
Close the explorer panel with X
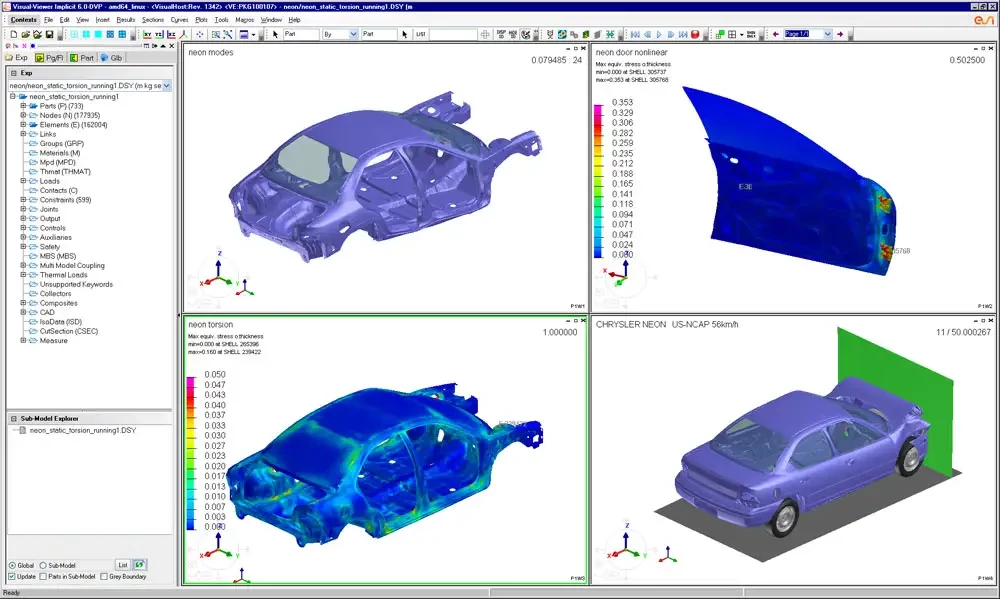(172, 46)
